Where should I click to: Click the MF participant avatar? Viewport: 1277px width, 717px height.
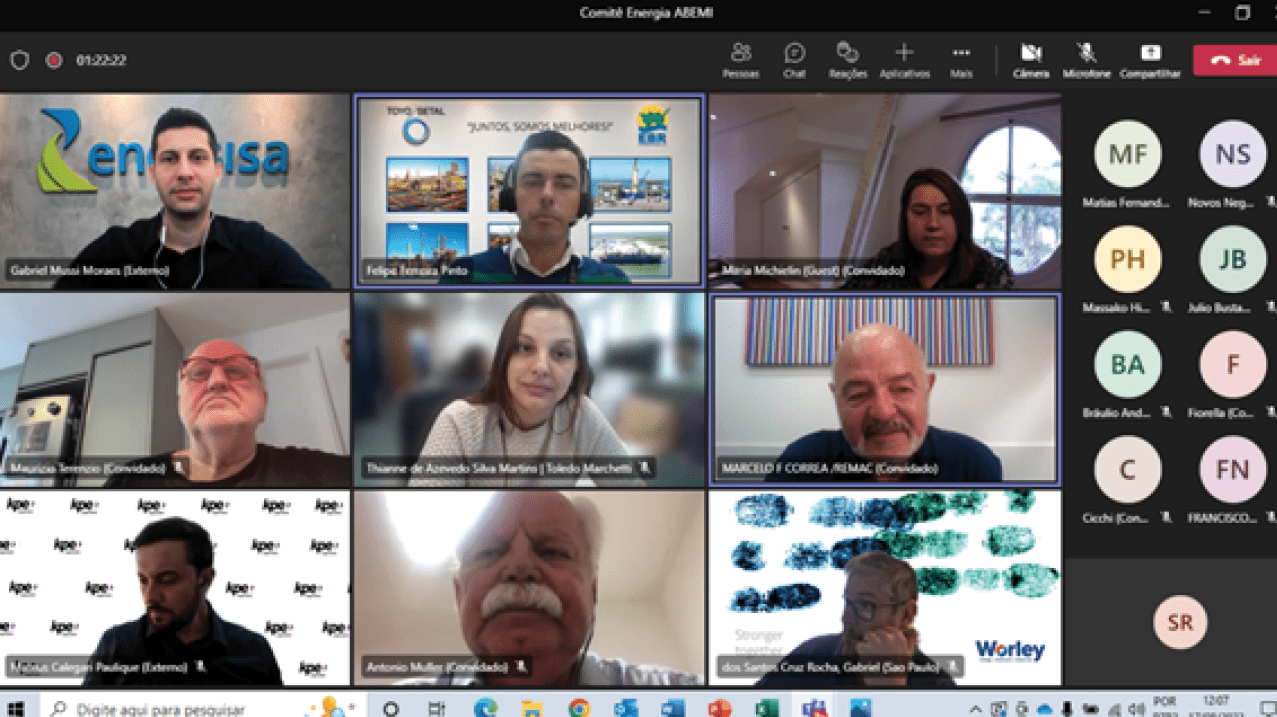1127,154
